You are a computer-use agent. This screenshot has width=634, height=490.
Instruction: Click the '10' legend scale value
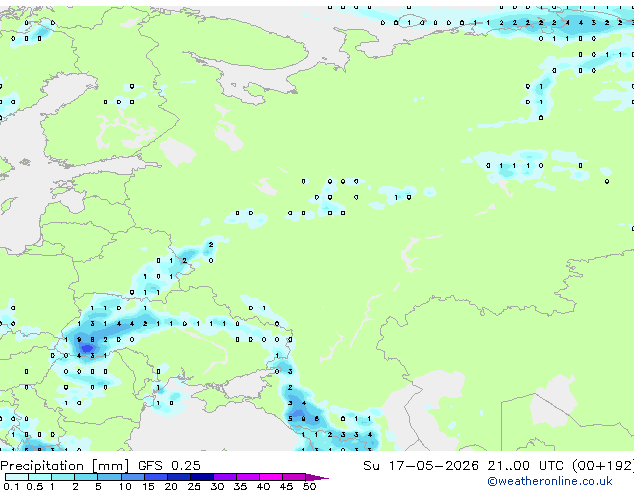(x=125, y=486)
